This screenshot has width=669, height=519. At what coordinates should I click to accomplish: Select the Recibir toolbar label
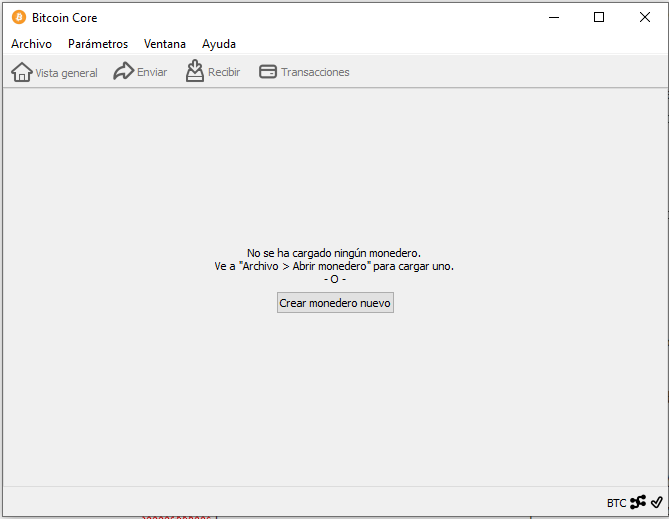[224, 72]
